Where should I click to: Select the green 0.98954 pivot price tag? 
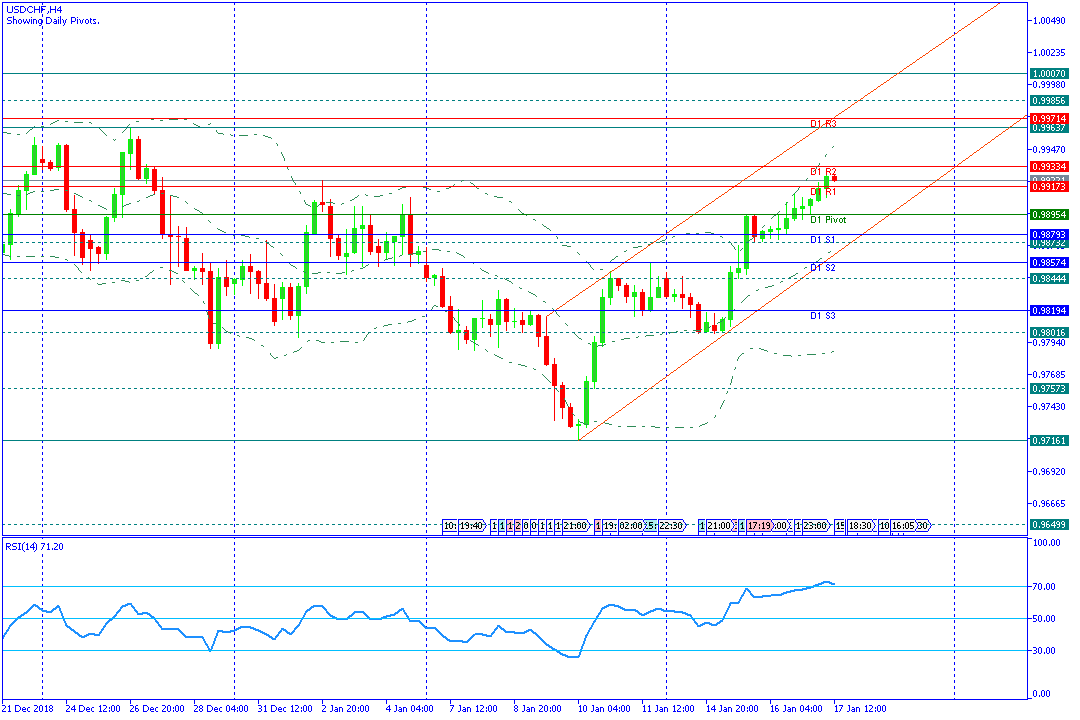(1049, 214)
